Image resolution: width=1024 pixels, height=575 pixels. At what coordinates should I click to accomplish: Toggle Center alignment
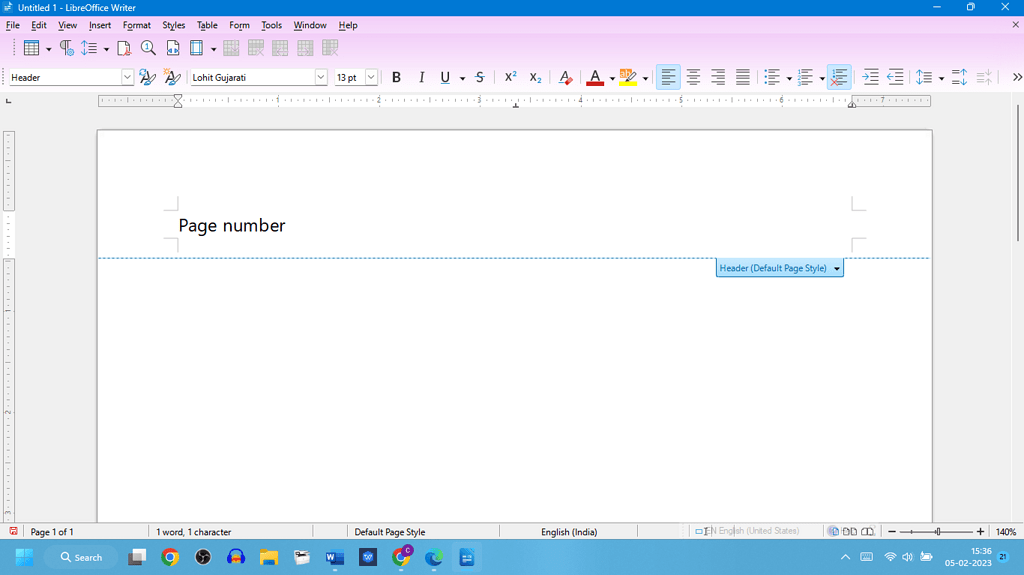click(x=694, y=77)
